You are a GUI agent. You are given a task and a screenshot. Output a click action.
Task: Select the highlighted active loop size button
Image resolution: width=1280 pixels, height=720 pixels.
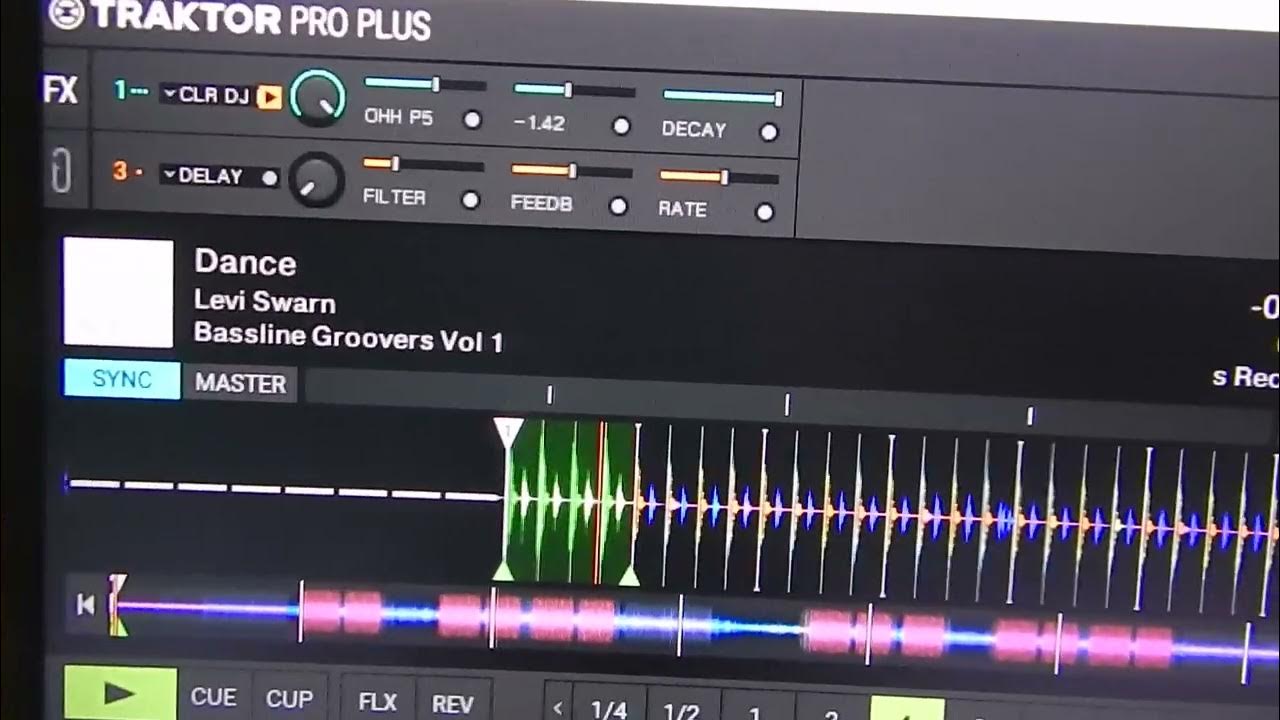[906, 710]
